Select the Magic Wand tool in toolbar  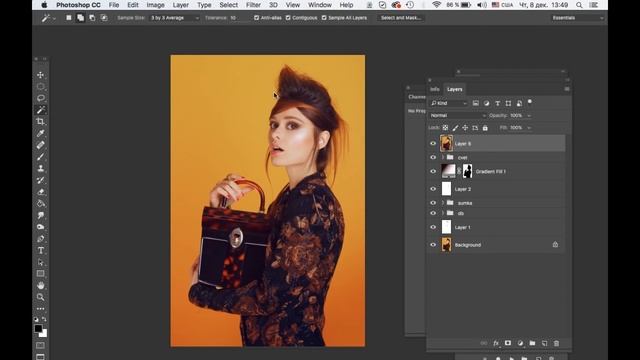(x=40, y=110)
